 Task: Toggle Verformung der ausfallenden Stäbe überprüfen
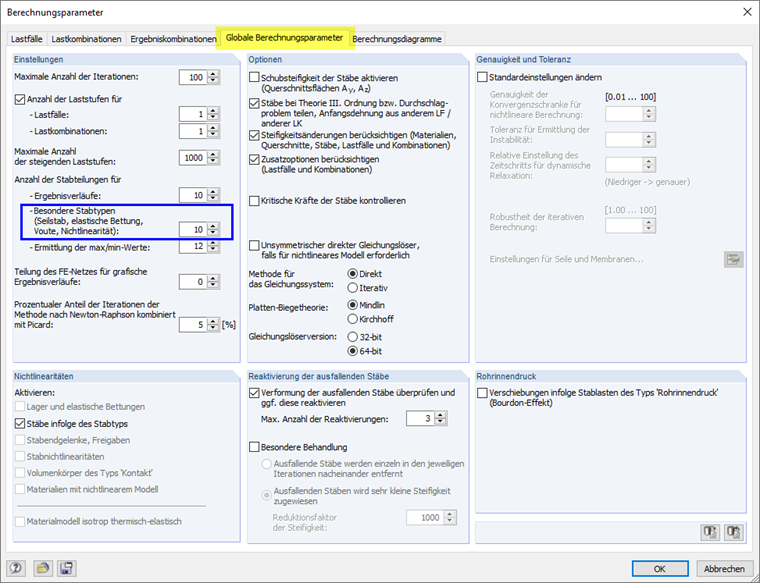[254, 393]
